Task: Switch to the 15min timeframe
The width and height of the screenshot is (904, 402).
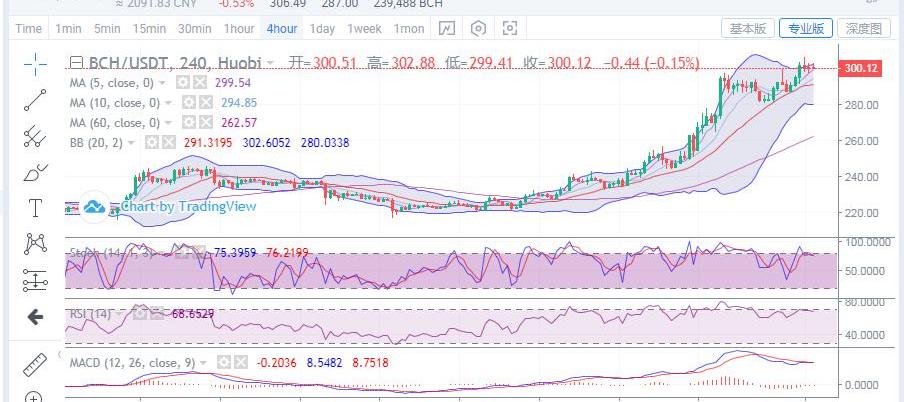Action: (149, 29)
